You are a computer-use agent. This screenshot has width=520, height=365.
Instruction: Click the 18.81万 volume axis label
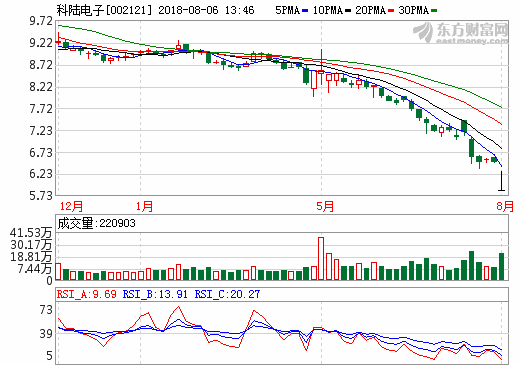tap(31, 257)
